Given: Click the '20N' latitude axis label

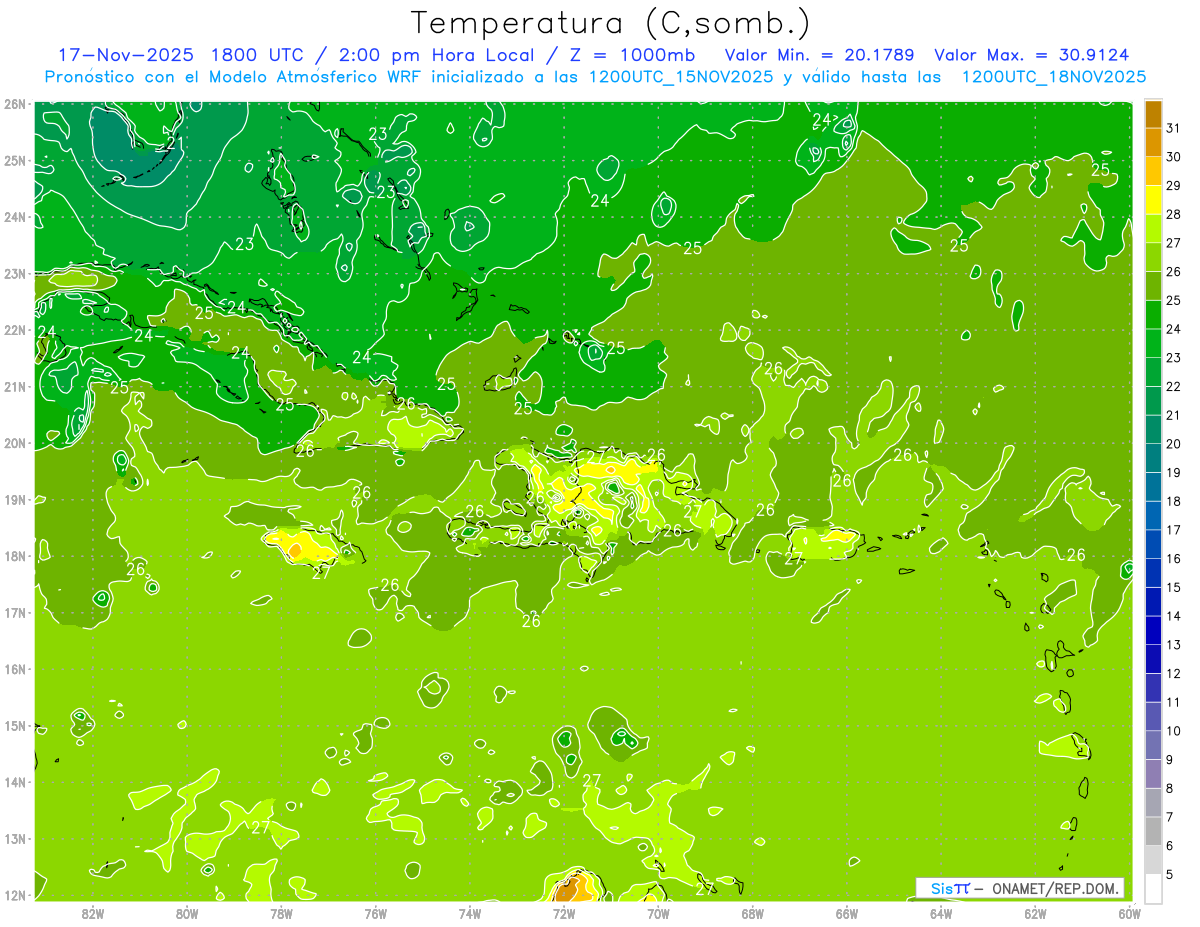Looking at the screenshot, I should pyautogui.click(x=14, y=443).
